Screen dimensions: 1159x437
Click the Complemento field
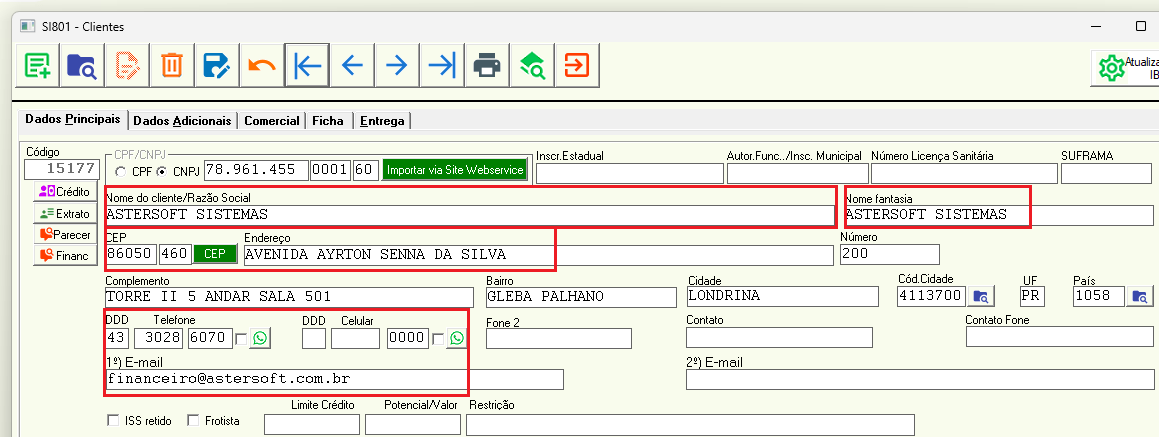click(289, 297)
